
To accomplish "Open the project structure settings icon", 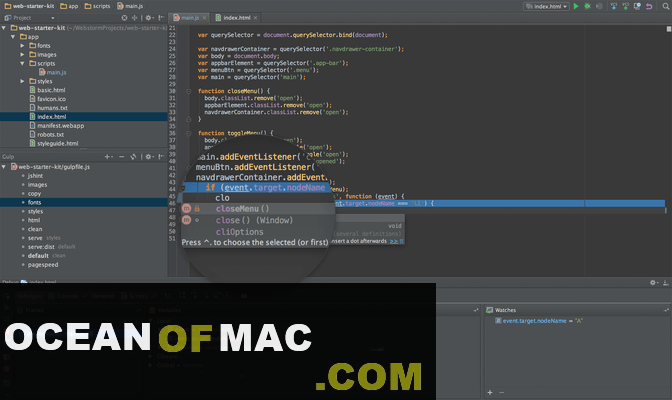I will [637, 6].
